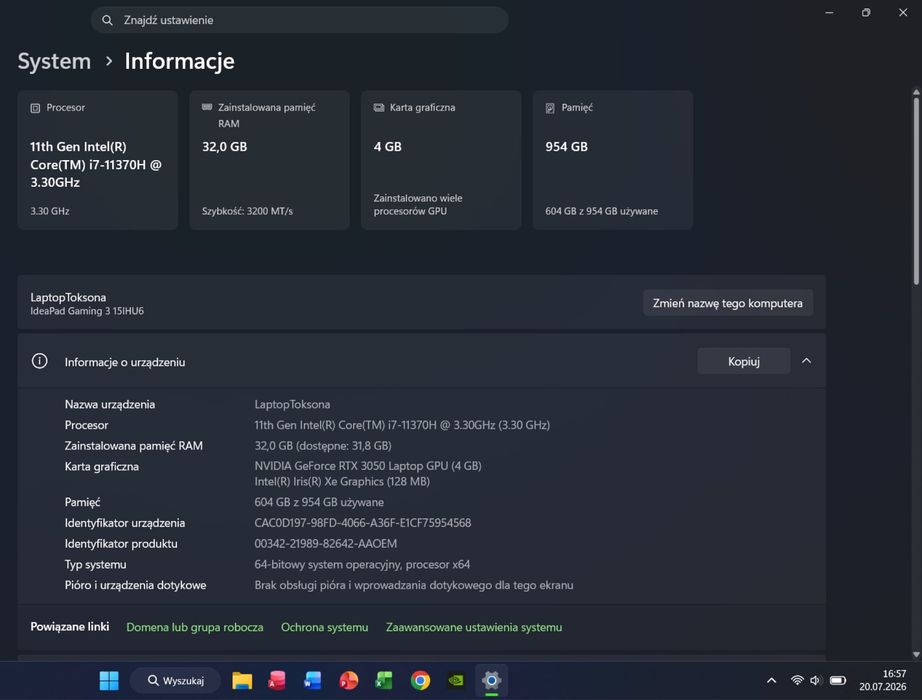Select the product ID 00342-21989-82642-AAOEM

(326, 544)
